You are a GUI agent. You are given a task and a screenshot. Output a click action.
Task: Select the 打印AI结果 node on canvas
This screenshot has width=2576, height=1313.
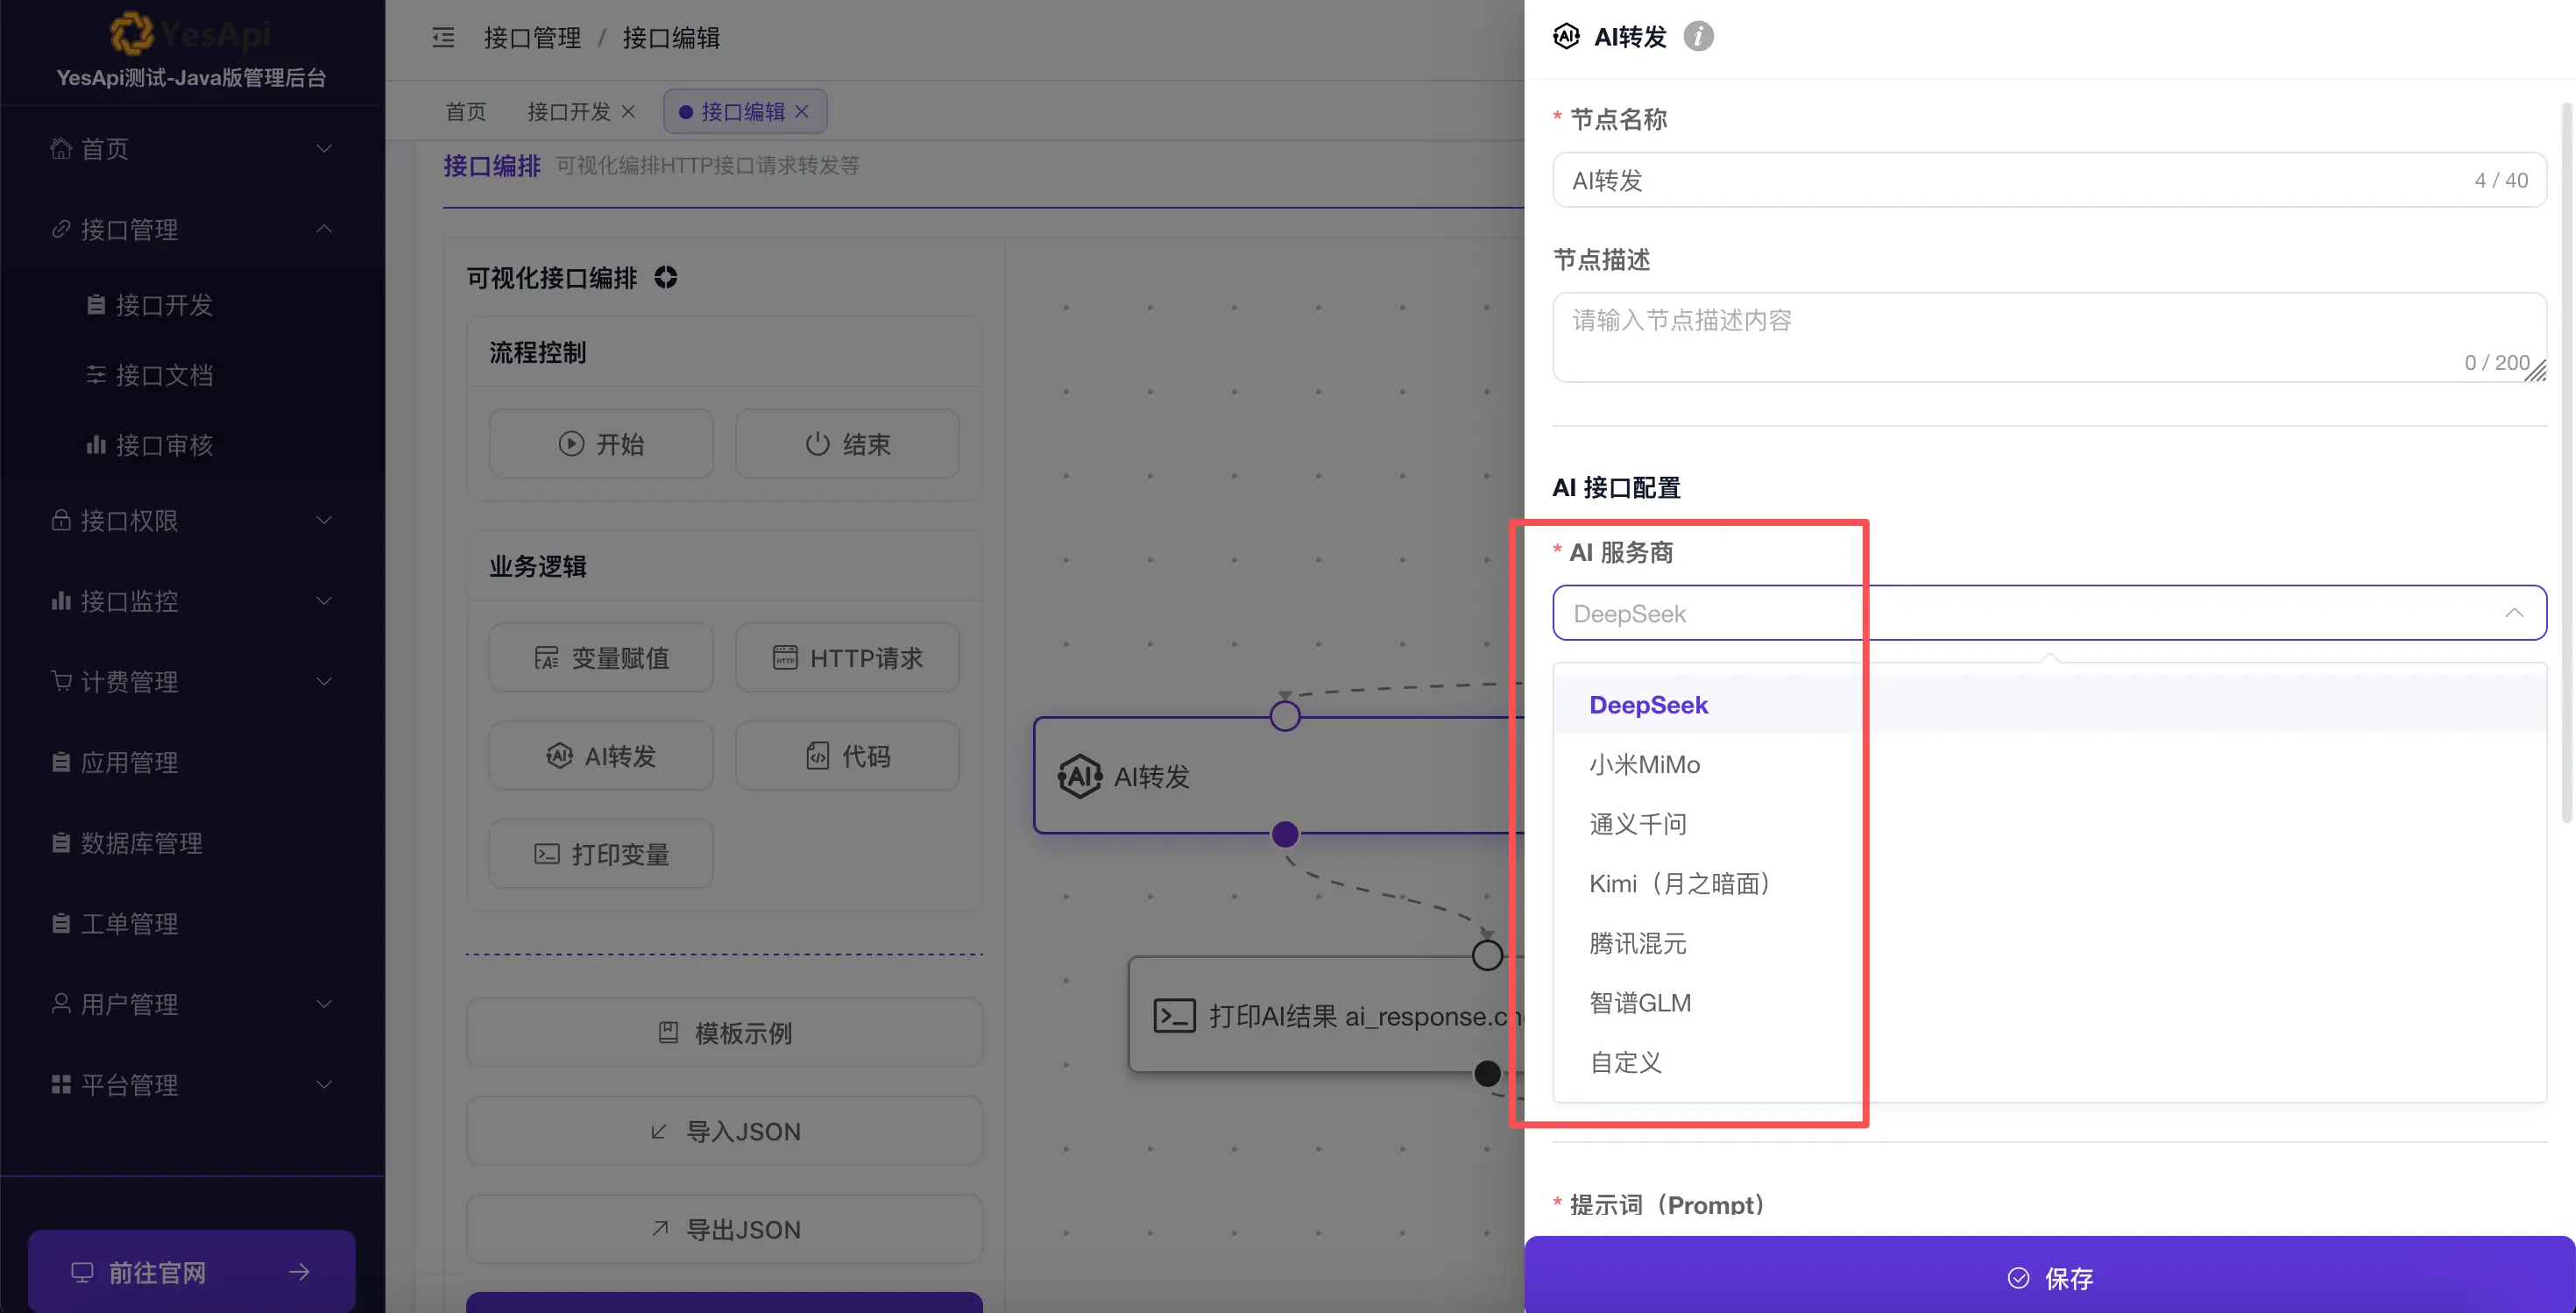[x=1326, y=1016]
